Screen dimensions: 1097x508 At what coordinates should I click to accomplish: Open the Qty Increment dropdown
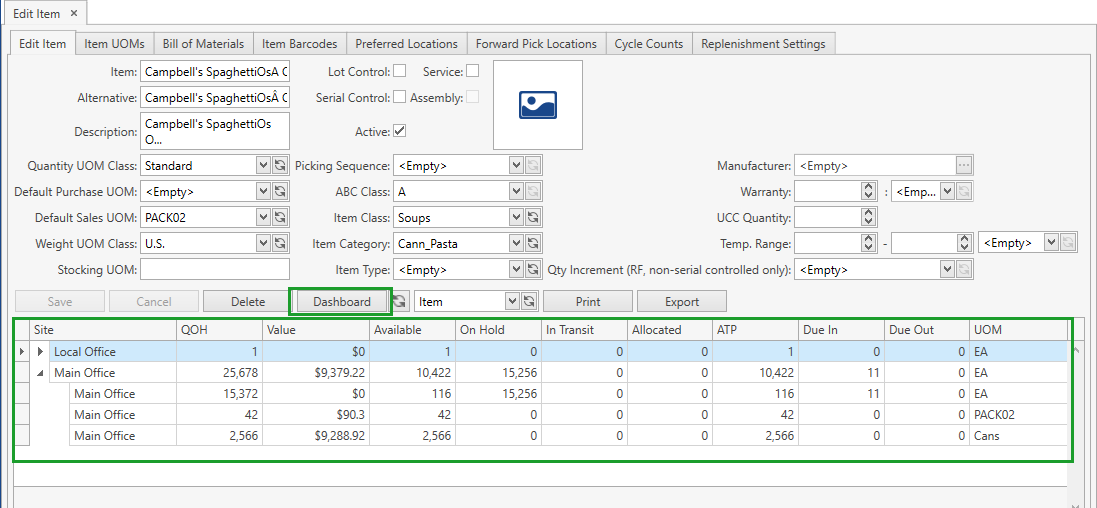coord(947,270)
